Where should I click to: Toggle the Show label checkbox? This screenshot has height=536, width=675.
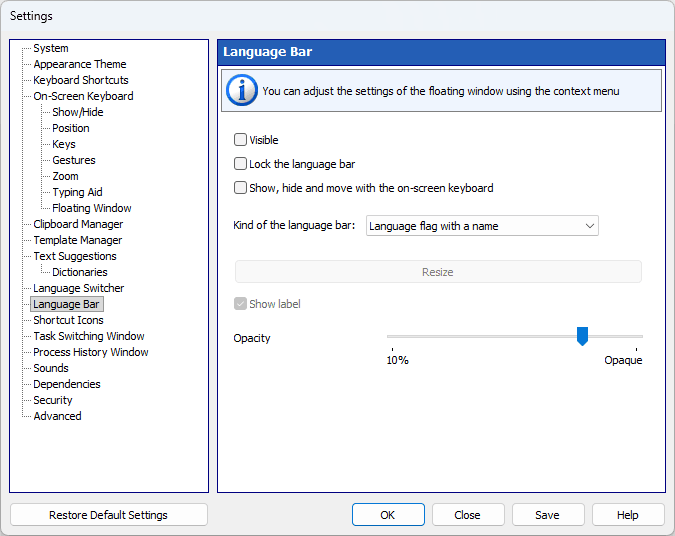click(x=240, y=304)
